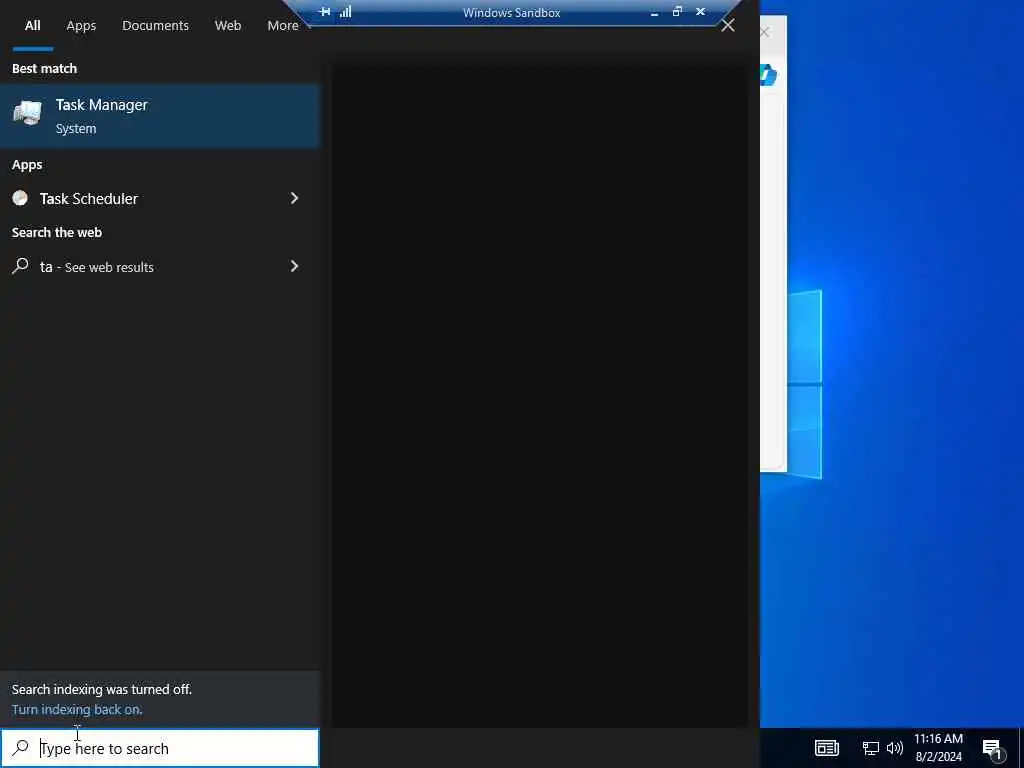
Task: Open Task Manager best match result
Action: [159, 116]
